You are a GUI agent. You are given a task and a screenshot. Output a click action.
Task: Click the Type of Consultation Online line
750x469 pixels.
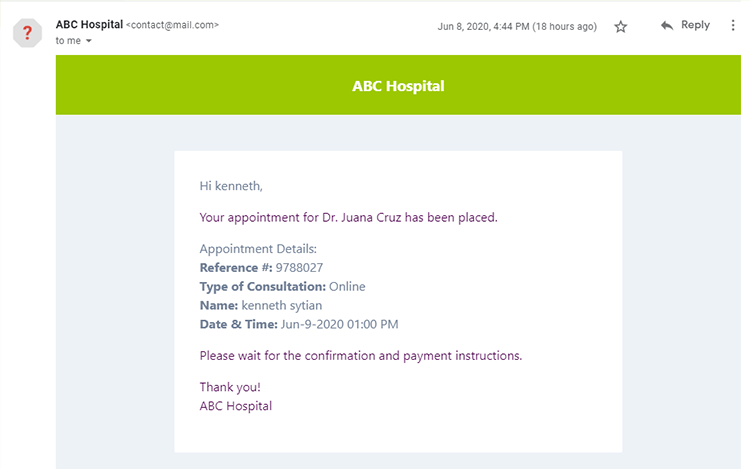tap(282, 287)
